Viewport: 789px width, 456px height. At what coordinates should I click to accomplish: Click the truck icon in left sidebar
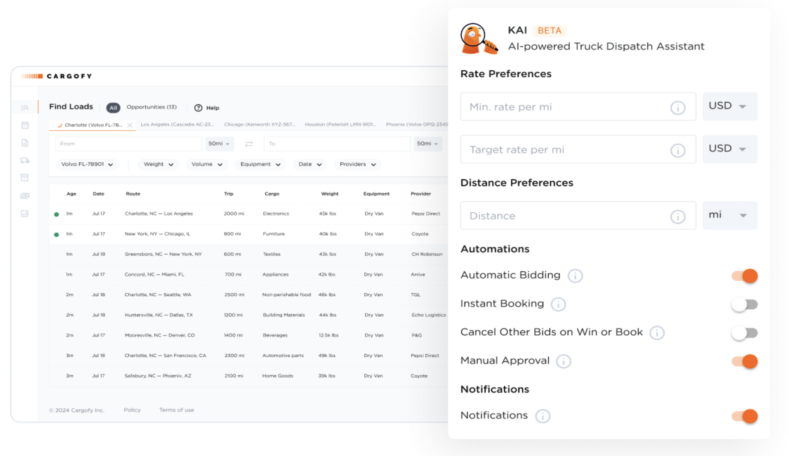coord(25,160)
